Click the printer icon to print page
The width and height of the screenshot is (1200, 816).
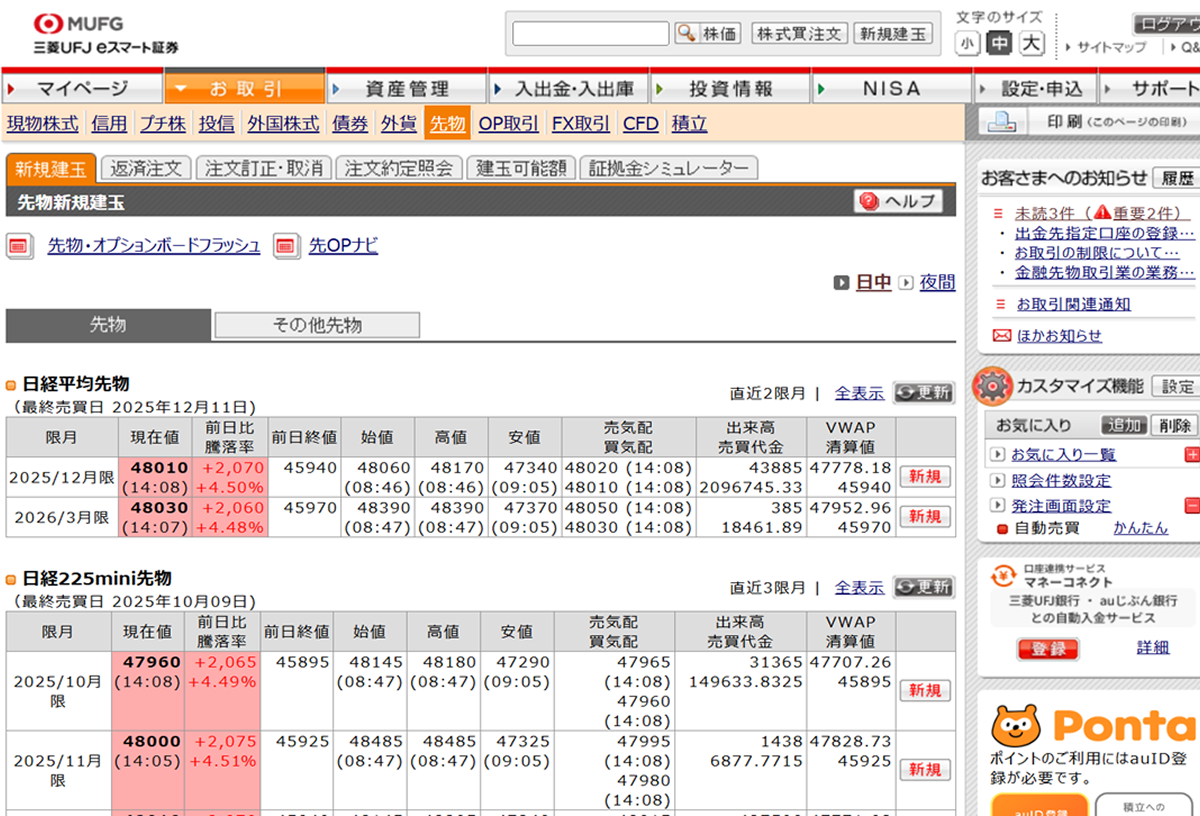(1002, 122)
